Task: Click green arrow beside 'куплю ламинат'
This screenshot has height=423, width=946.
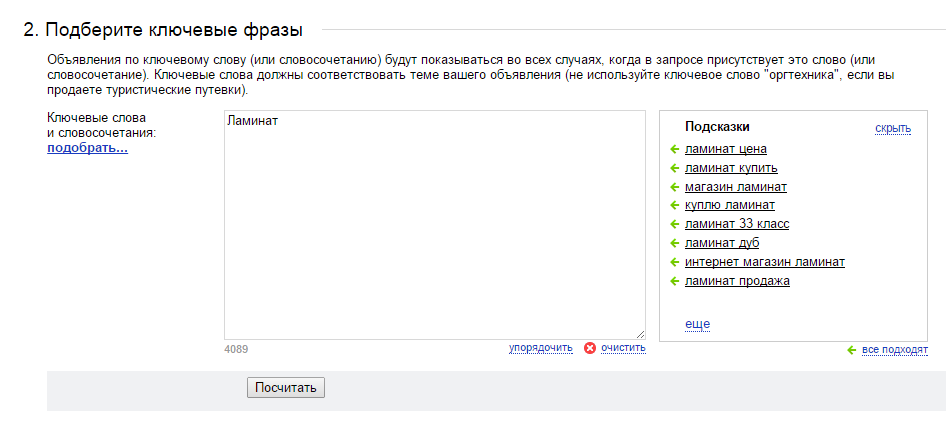Action: pos(675,206)
